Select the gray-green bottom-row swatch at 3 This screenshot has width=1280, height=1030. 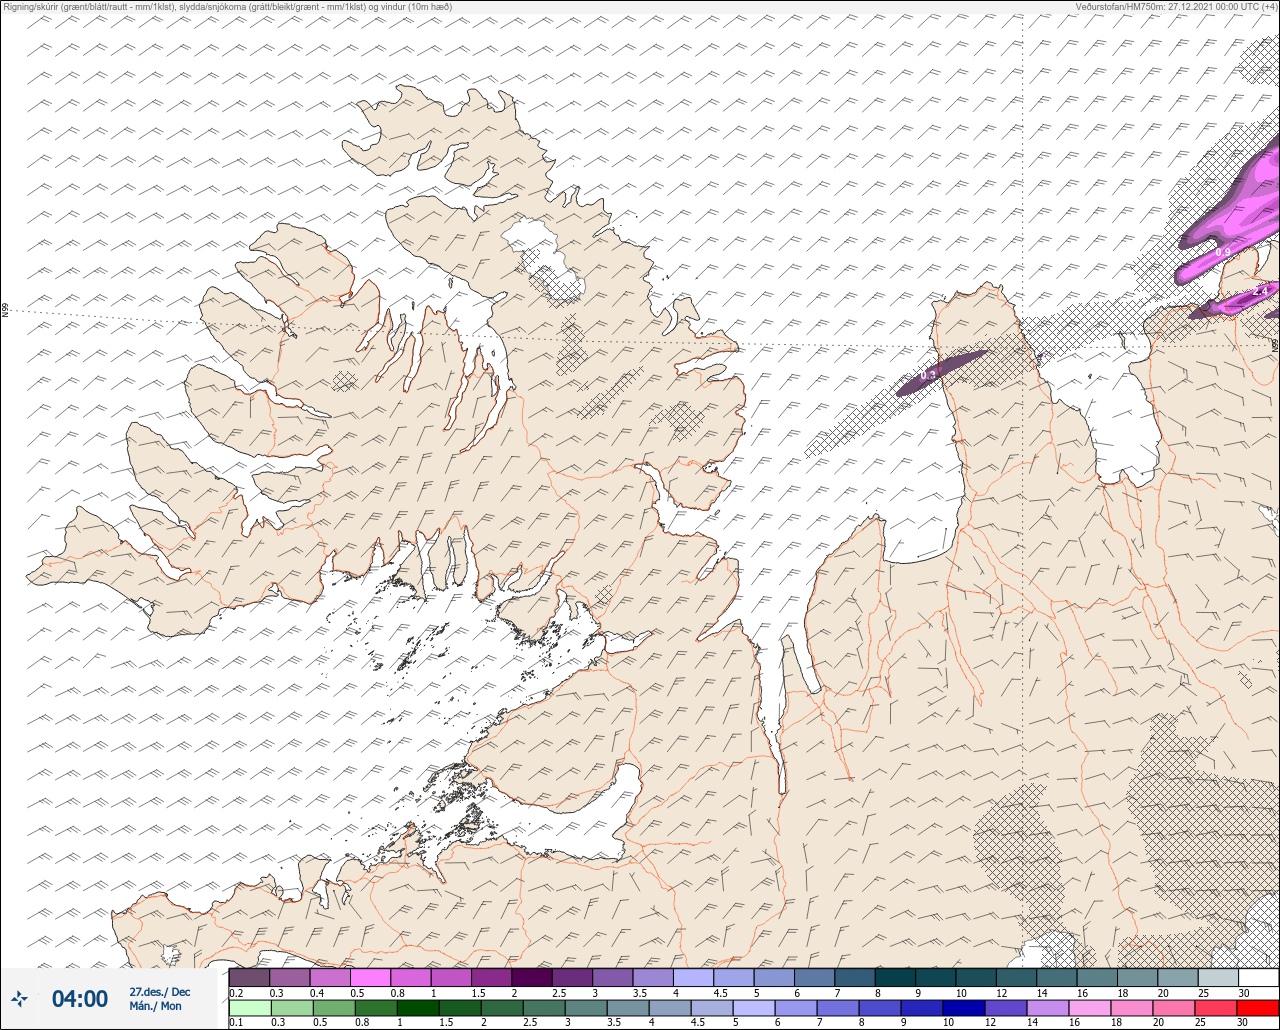[586, 1007]
